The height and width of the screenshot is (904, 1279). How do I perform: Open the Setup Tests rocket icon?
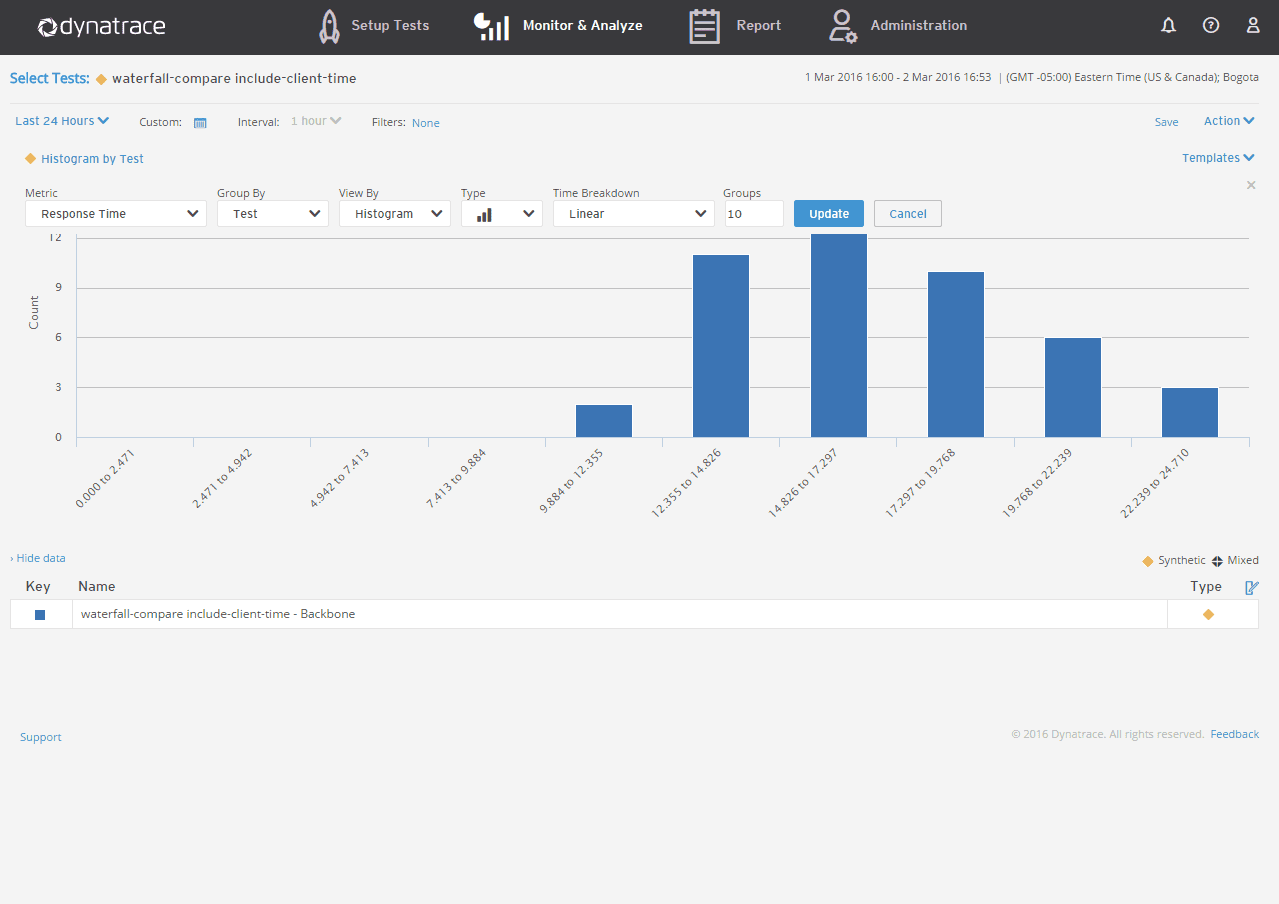tap(329, 26)
